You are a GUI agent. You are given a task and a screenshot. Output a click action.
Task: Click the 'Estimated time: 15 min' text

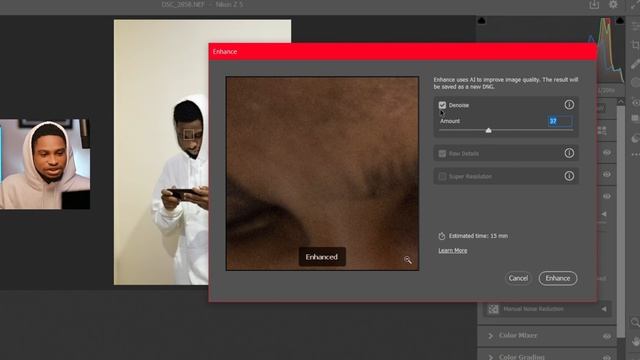[478, 236]
